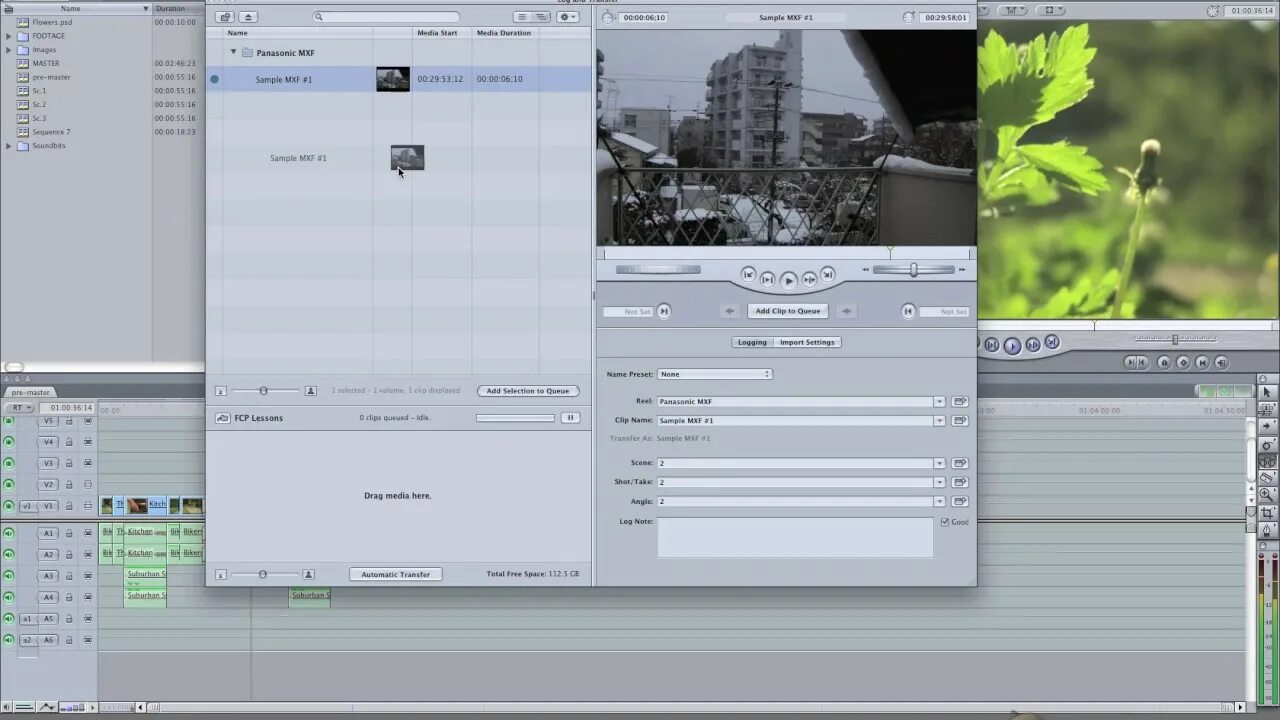Pause the transfer queue

[570, 418]
